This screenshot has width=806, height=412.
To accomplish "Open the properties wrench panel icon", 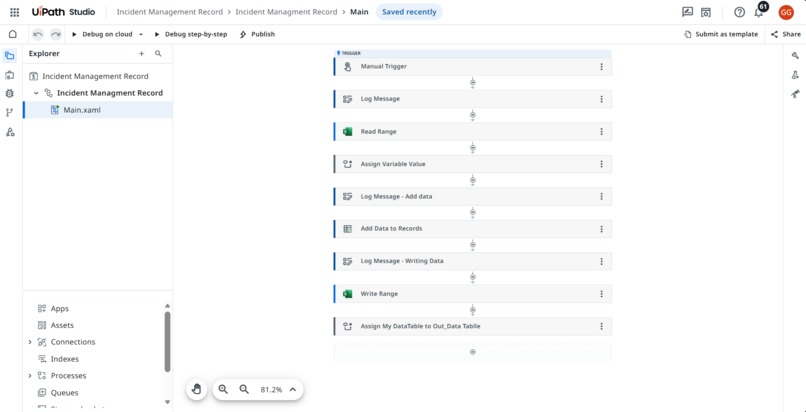I will 795,56.
